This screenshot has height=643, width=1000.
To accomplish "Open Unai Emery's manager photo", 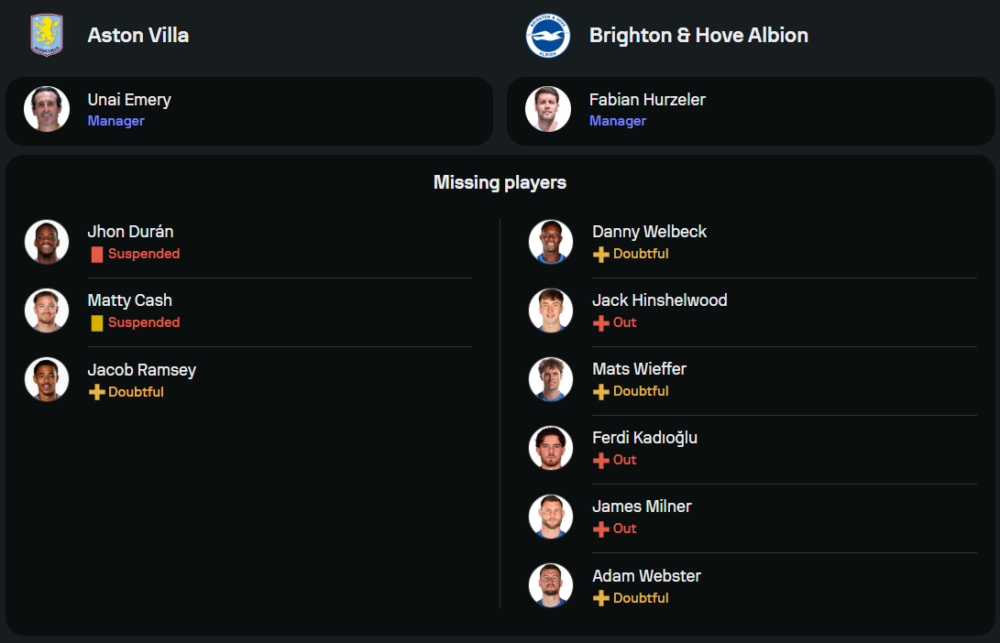I will tap(47, 109).
